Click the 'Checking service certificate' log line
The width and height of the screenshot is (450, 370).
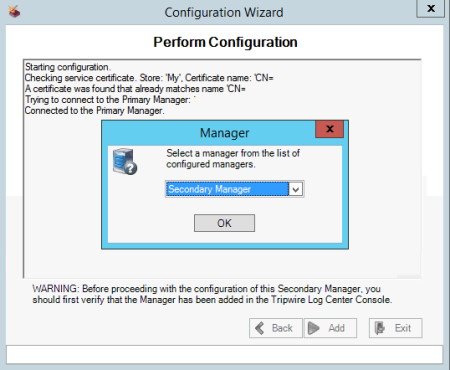click(x=149, y=78)
